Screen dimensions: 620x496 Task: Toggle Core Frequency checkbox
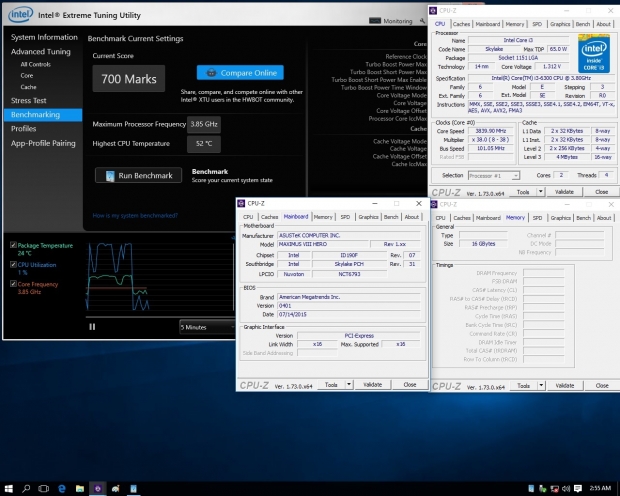tap(13, 284)
